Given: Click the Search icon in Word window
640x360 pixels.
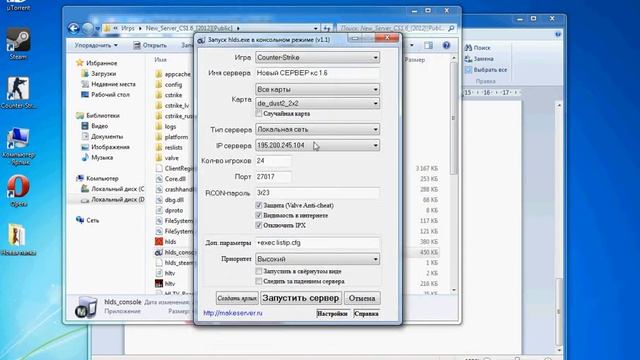Looking at the screenshot, I should (x=468, y=48).
